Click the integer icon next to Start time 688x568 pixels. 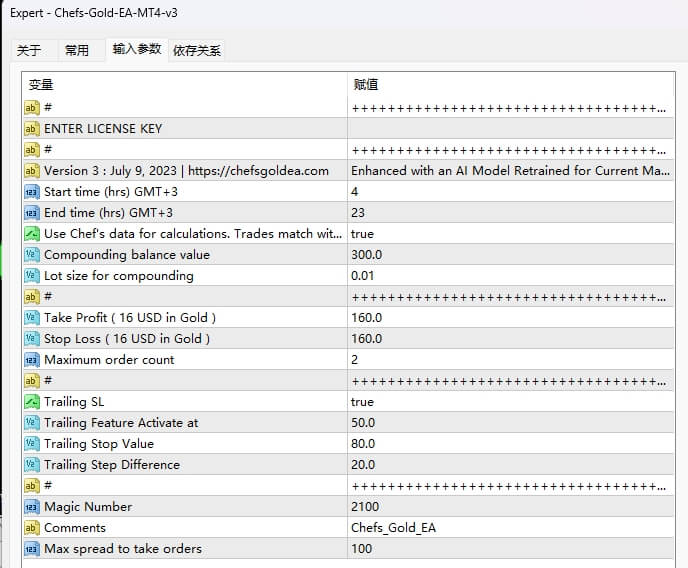[31, 191]
